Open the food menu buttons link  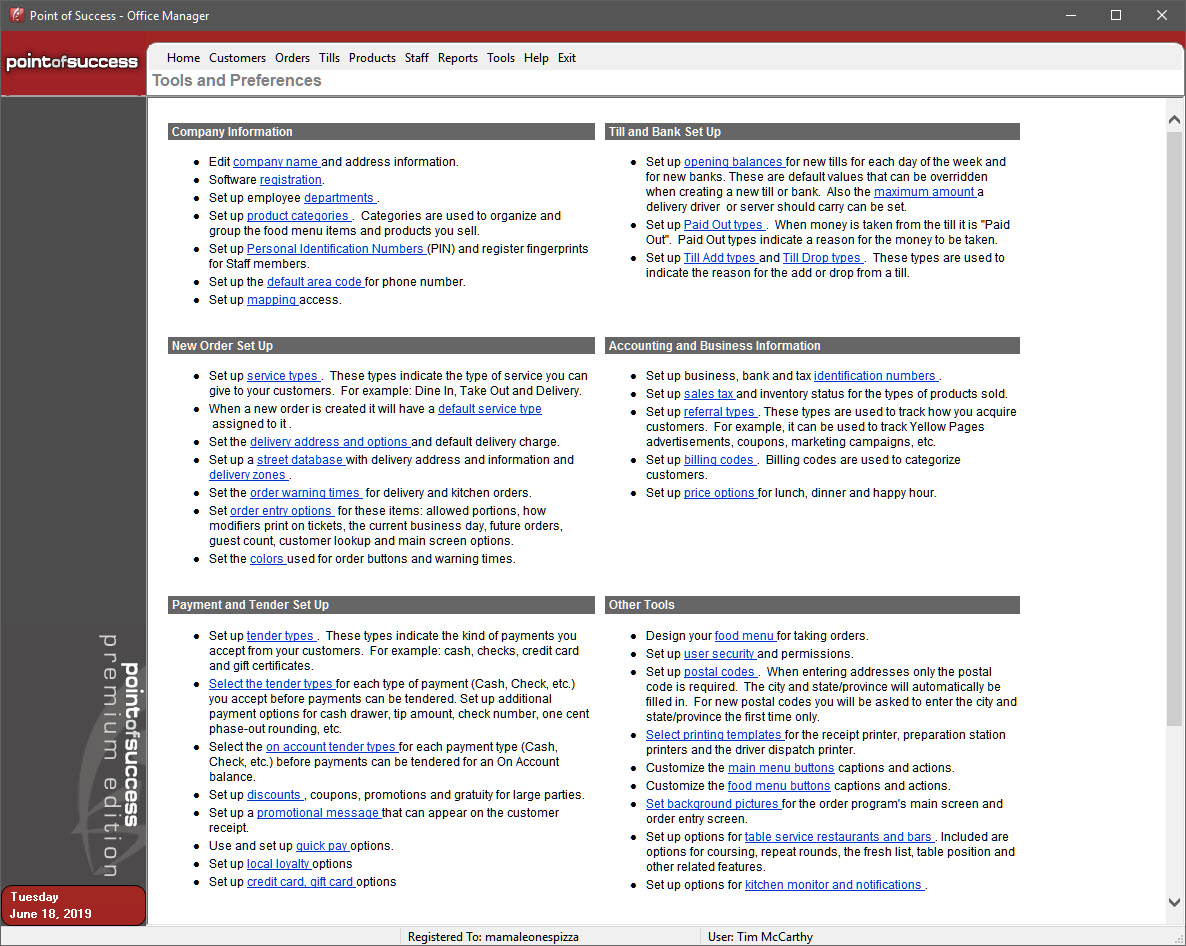click(x=778, y=786)
